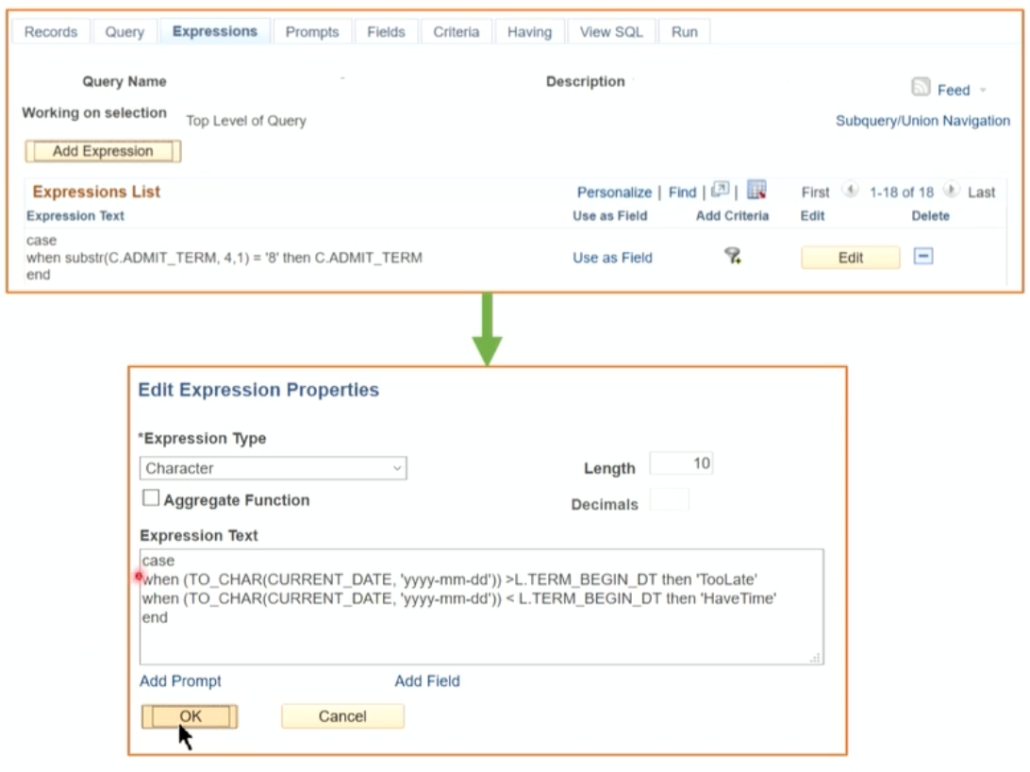Cancel the Edit Expression Properties dialog
The image size is (1030, 772).
(x=342, y=716)
